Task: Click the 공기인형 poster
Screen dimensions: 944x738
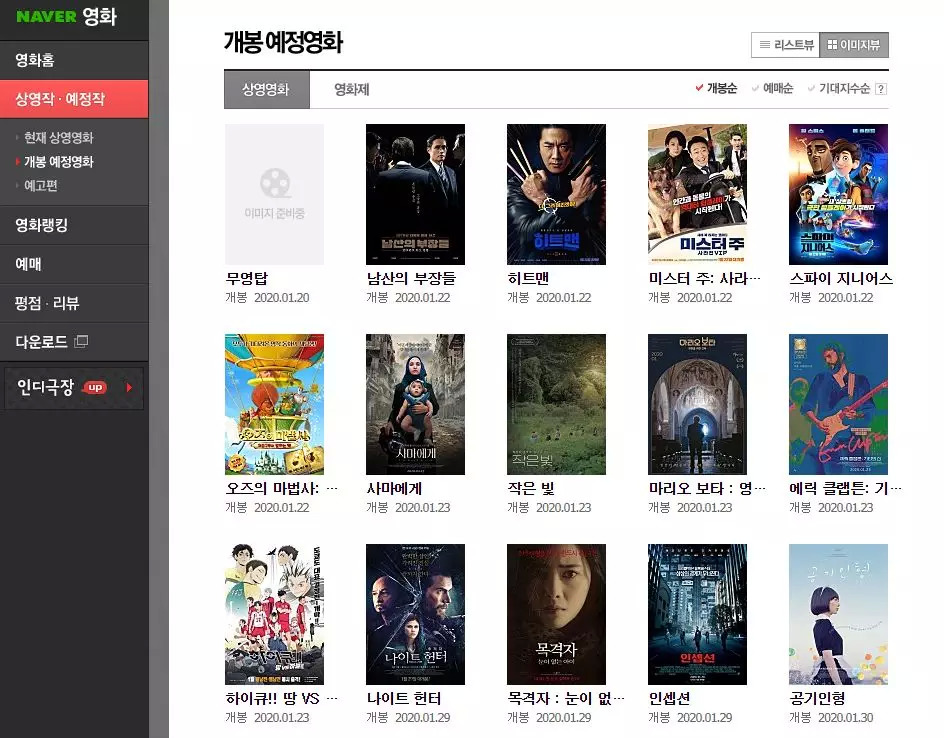Action: click(x=838, y=615)
